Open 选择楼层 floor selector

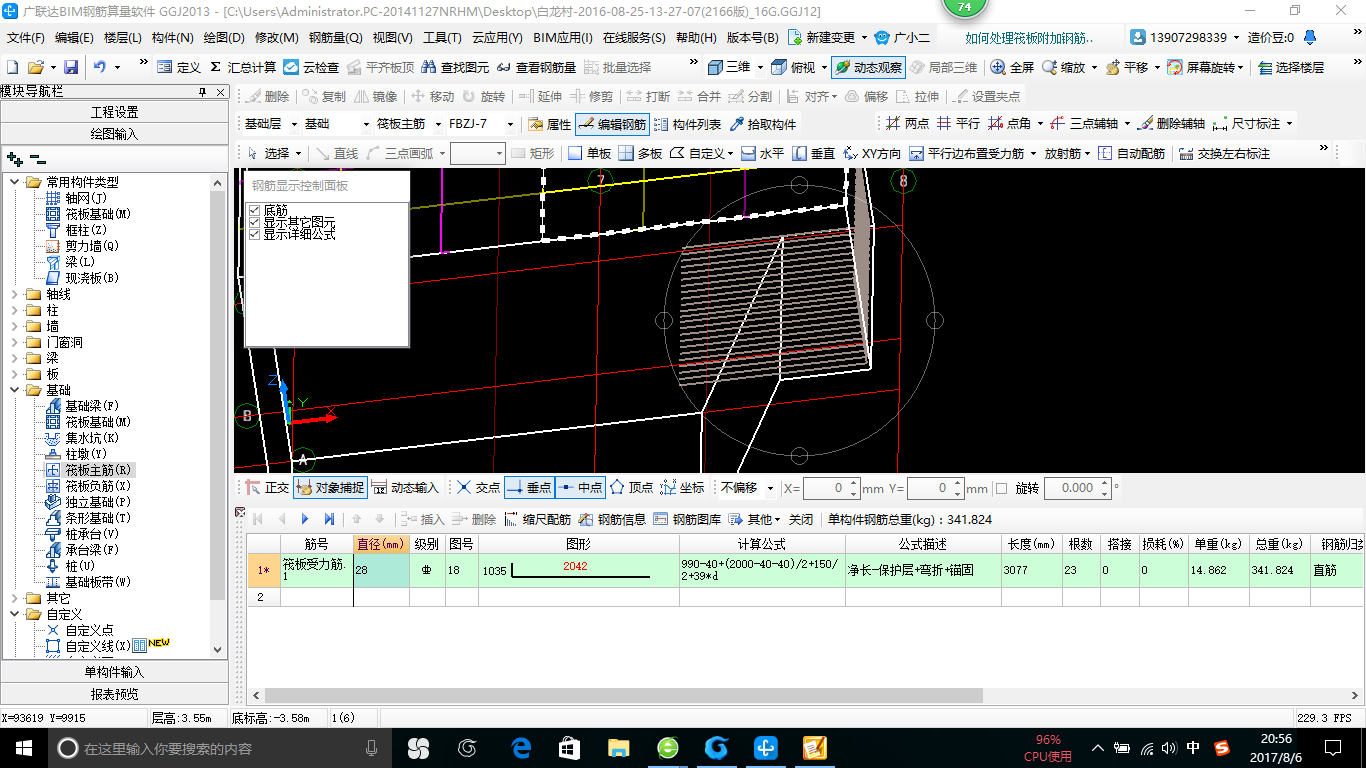[1291, 67]
